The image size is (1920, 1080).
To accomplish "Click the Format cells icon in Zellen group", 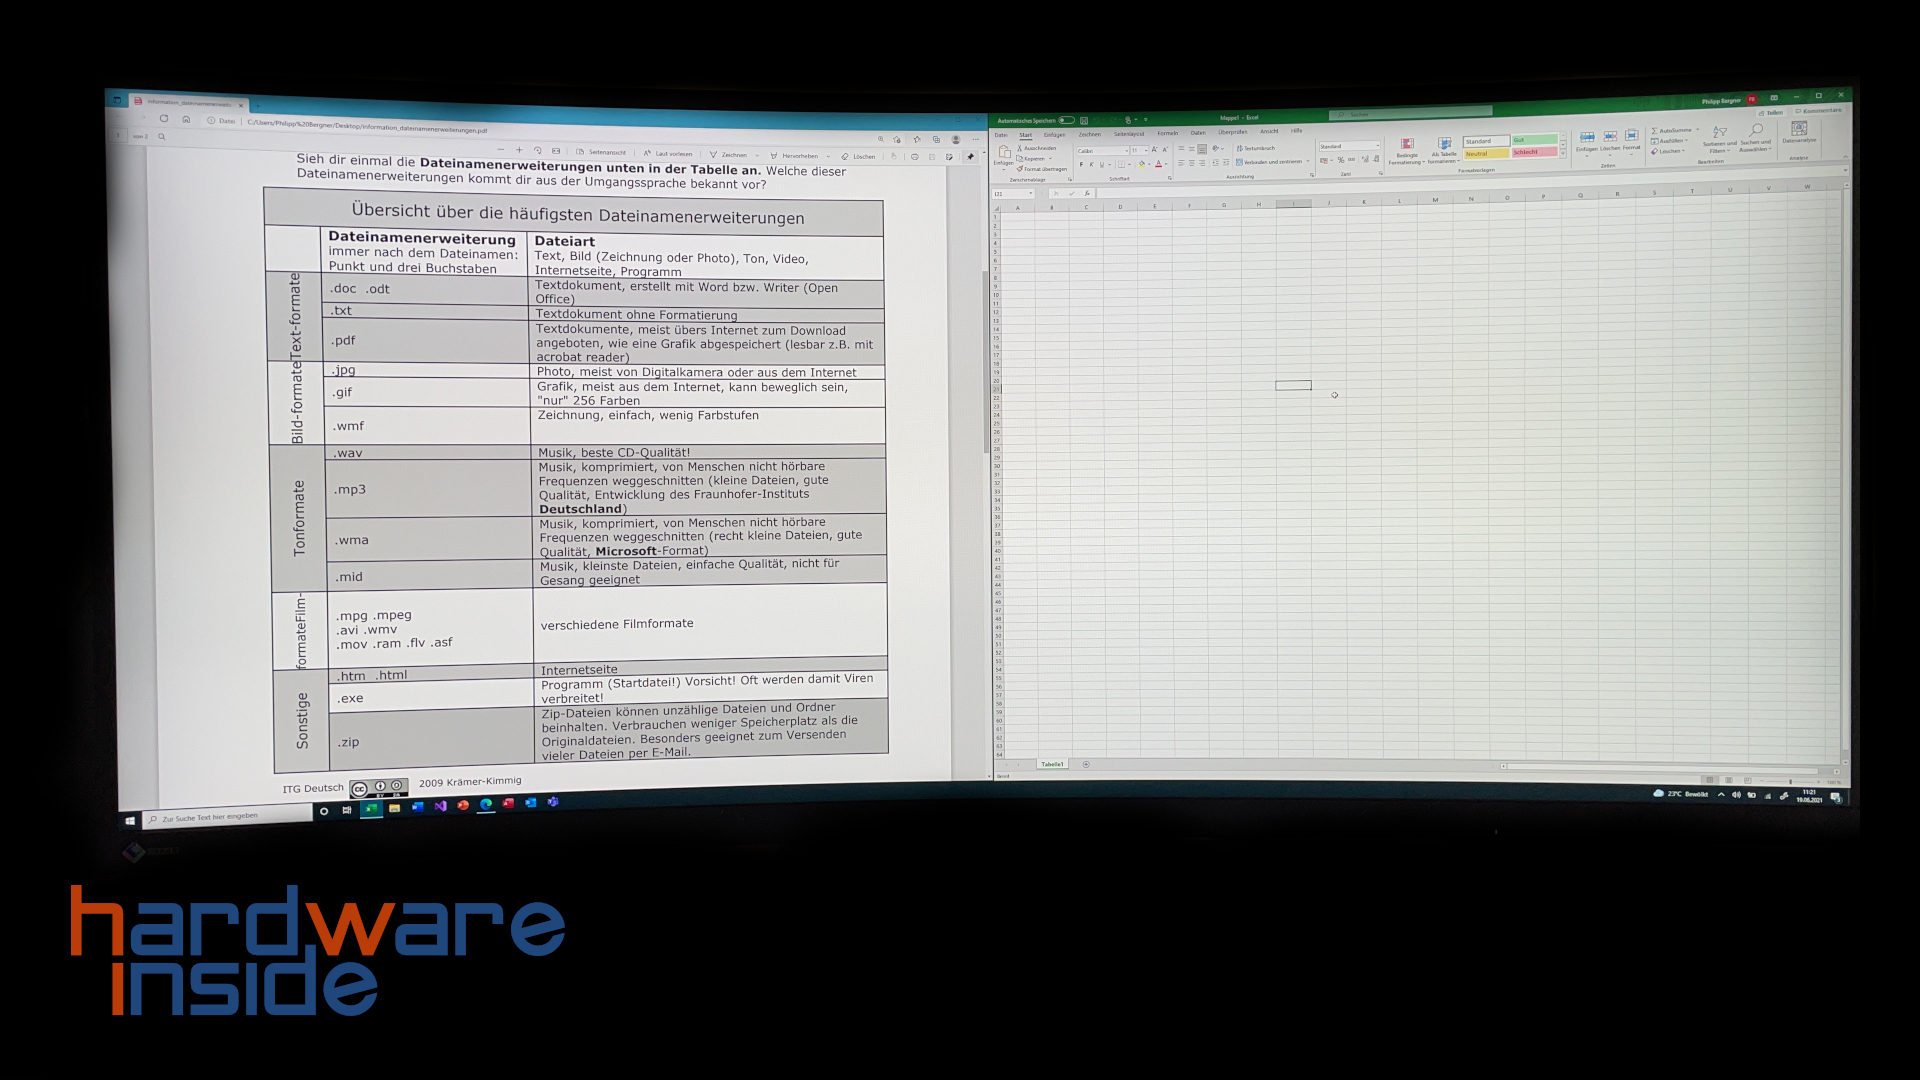I will (1631, 135).
